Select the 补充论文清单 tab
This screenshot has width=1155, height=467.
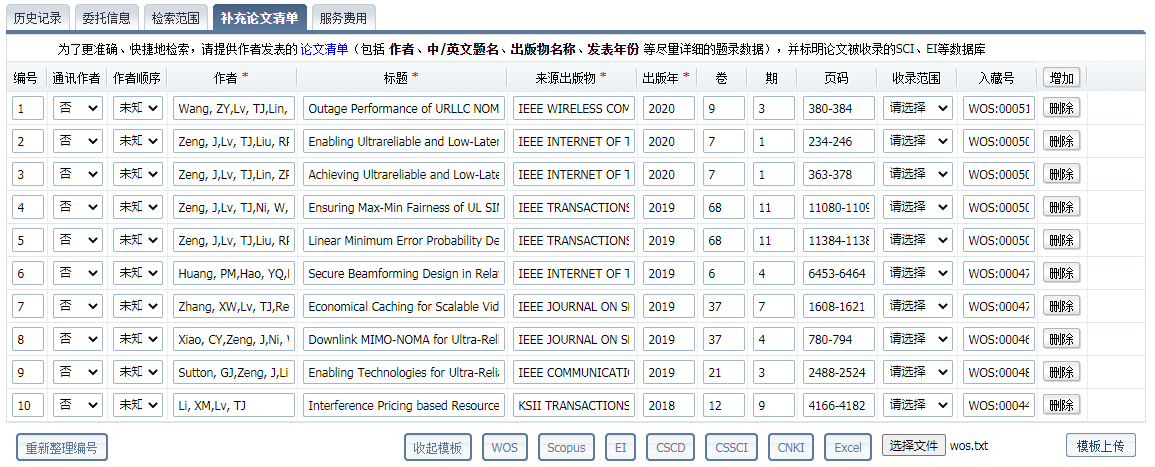[259, 18]
